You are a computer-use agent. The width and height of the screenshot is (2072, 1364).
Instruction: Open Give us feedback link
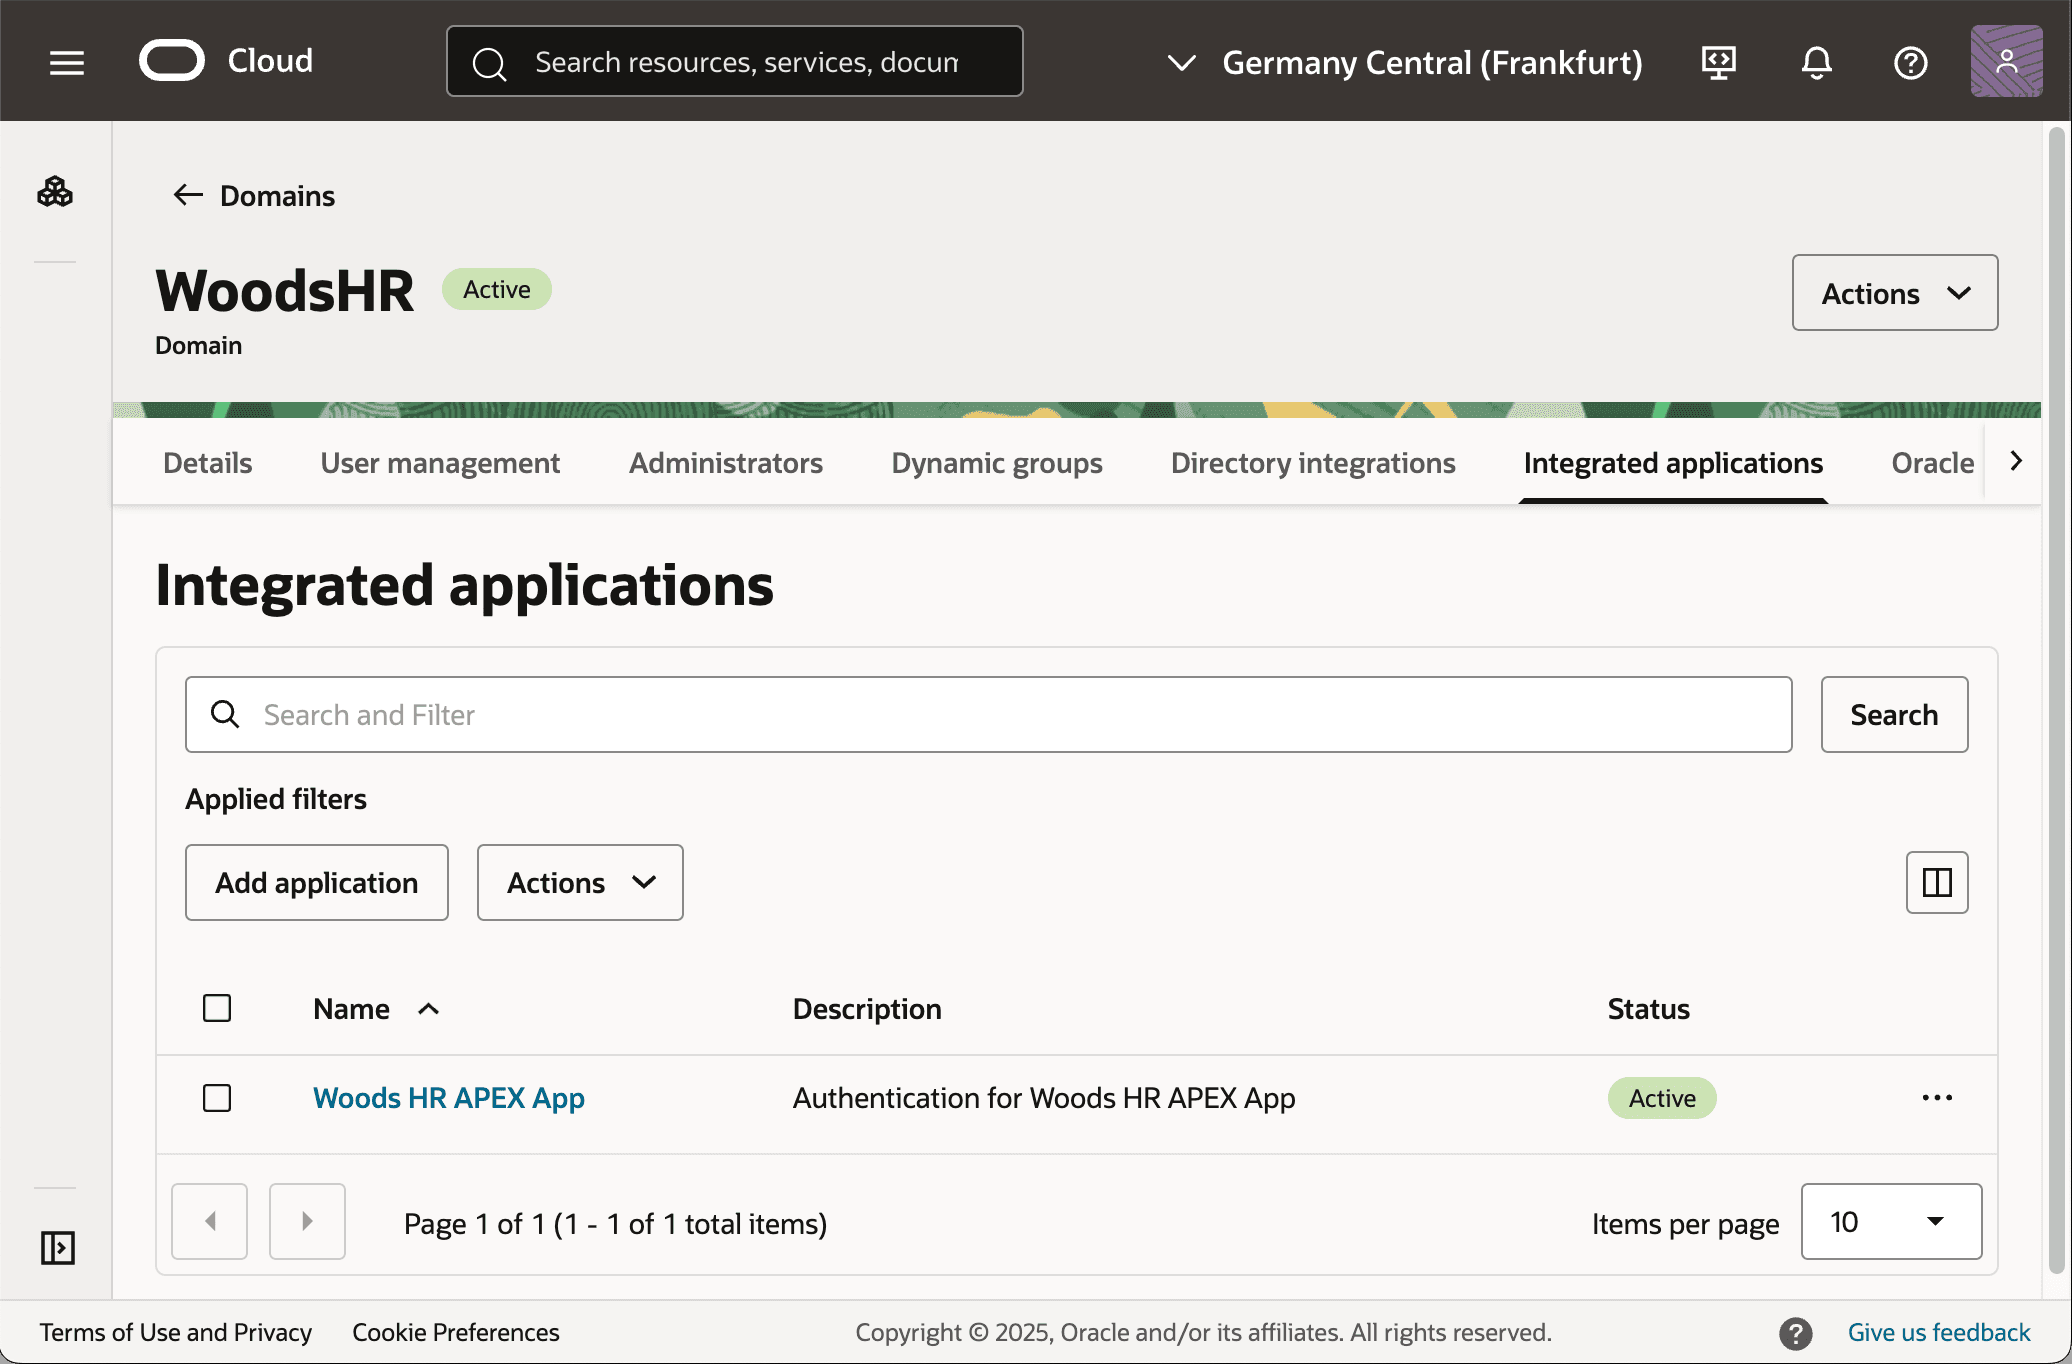tap(1938, 1333)
